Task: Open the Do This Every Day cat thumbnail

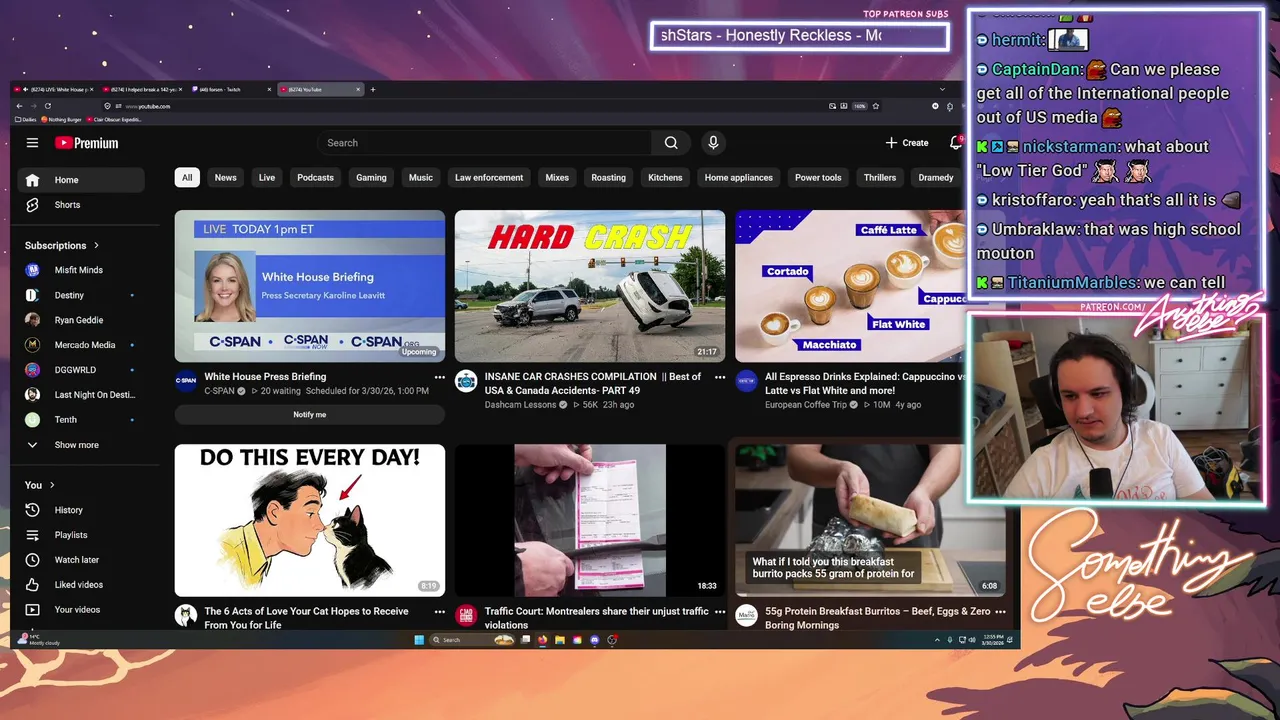Action: point(310,520)
